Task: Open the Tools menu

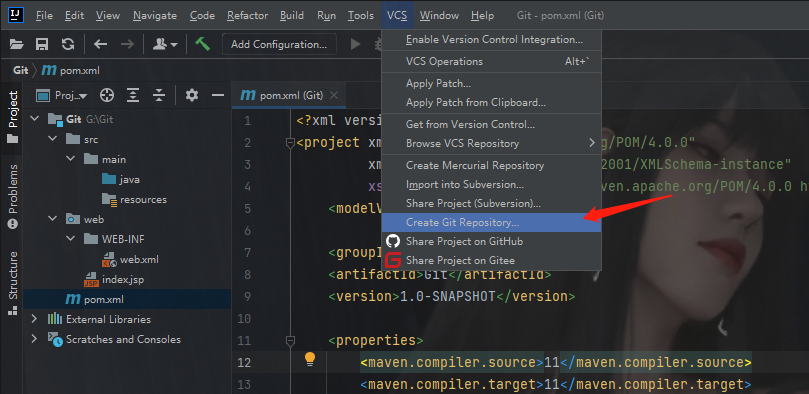Action: click(x=361, y=15)
